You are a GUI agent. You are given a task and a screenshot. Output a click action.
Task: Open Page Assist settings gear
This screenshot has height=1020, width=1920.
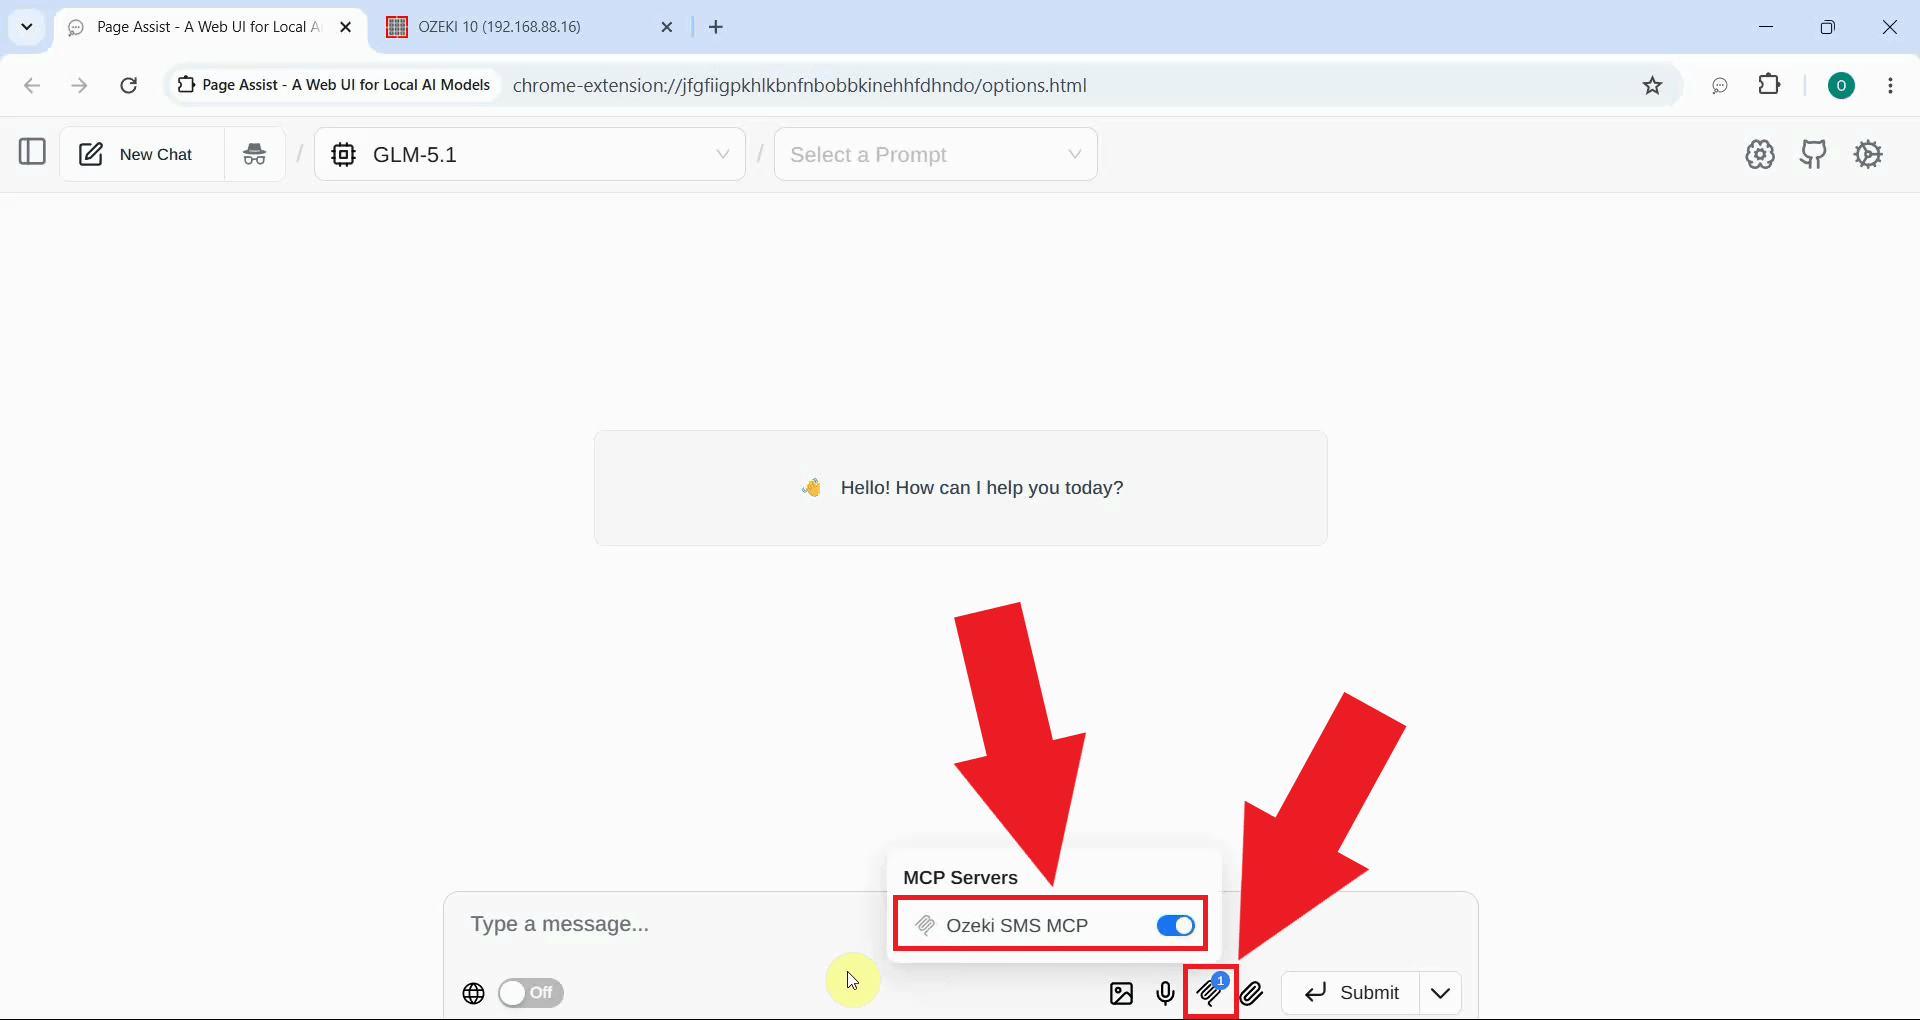[x=1868, y=154]
